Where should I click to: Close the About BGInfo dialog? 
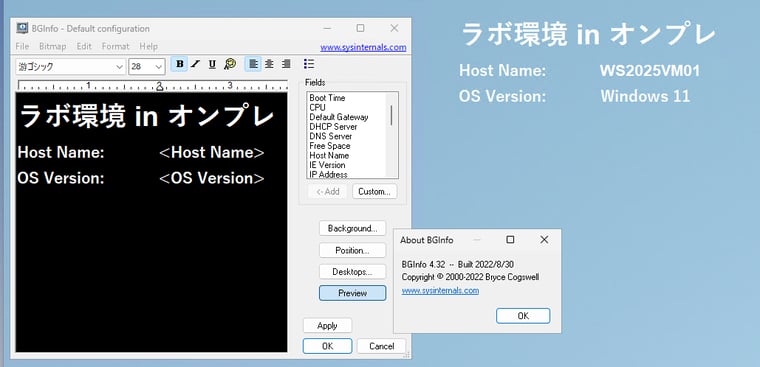(544, 239)
